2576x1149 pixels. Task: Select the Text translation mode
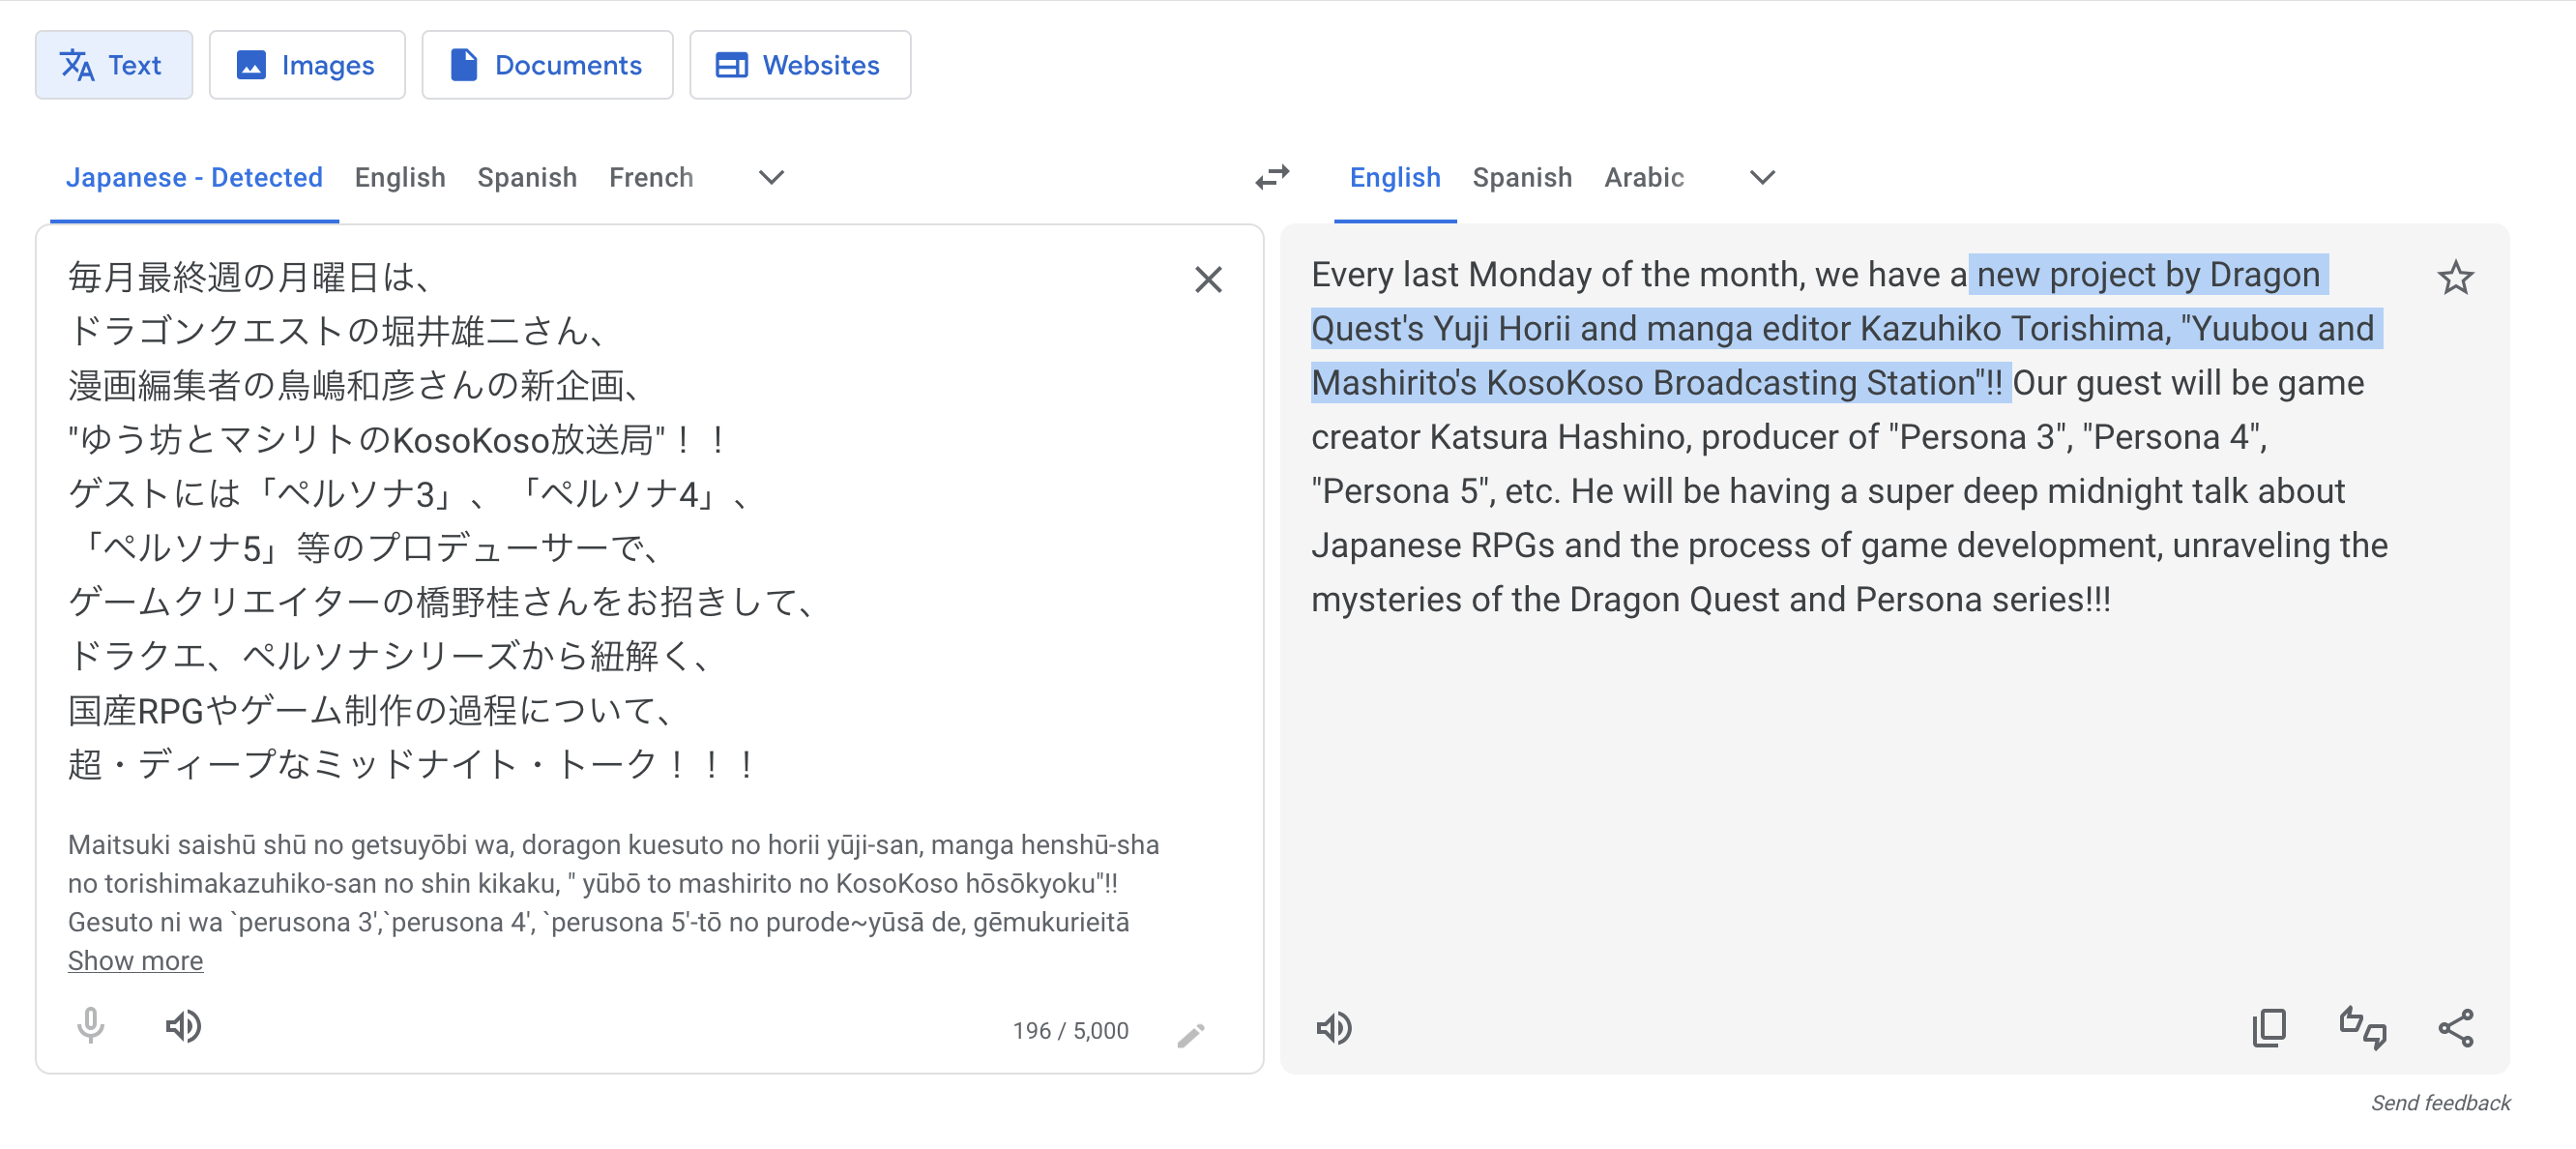click(x=113, y=65)
